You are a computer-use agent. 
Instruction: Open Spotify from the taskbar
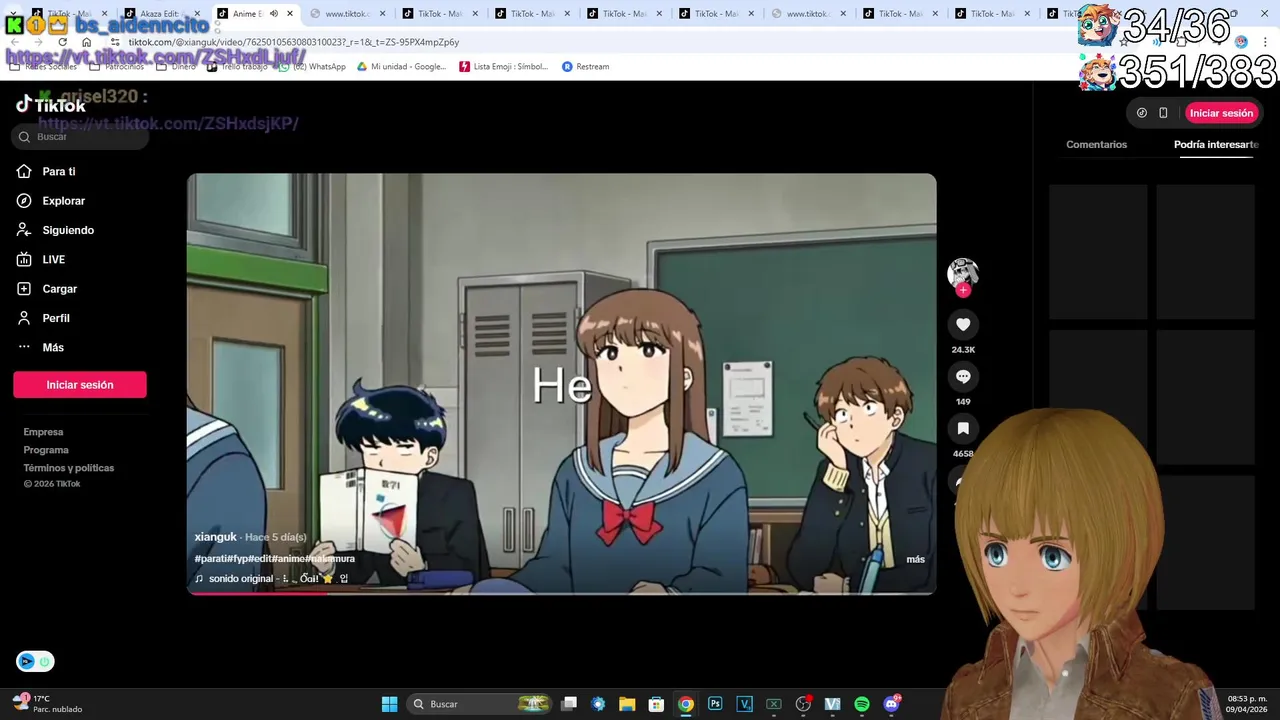click(862, 704)
